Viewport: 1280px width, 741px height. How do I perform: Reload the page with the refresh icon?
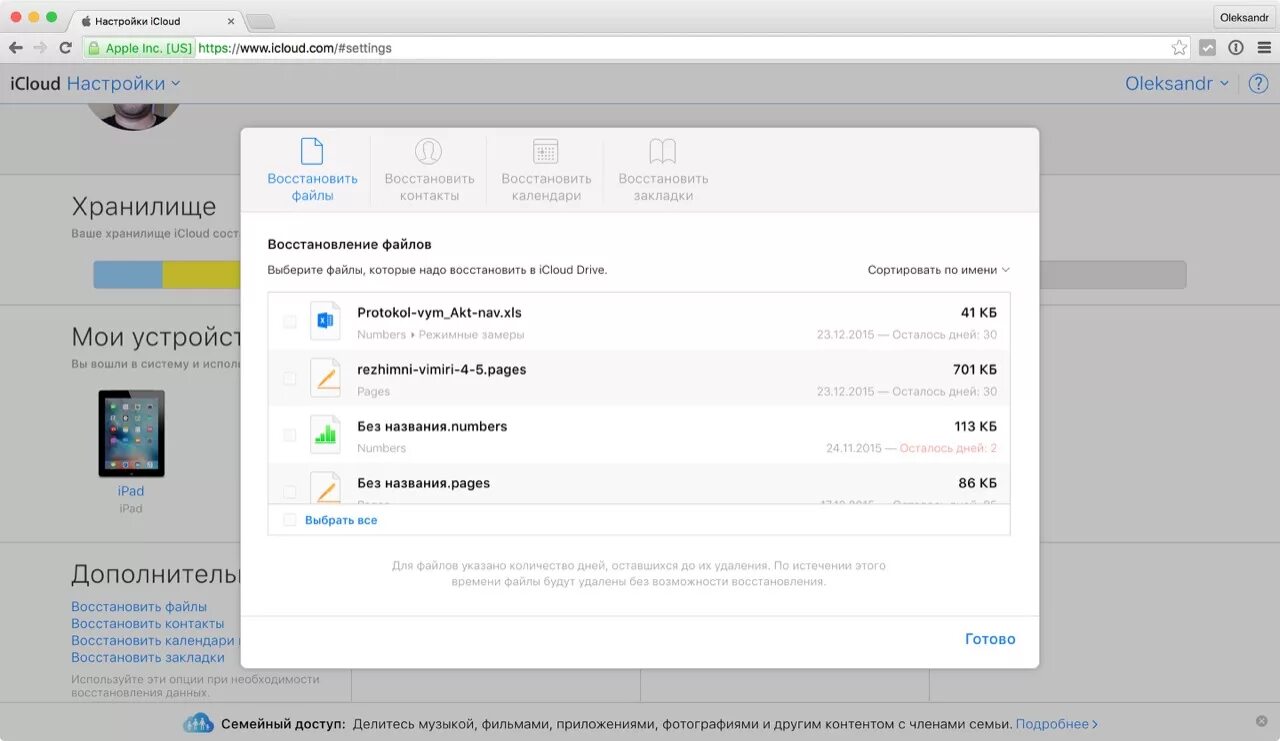pyautogui.click(x=66, y=47)
